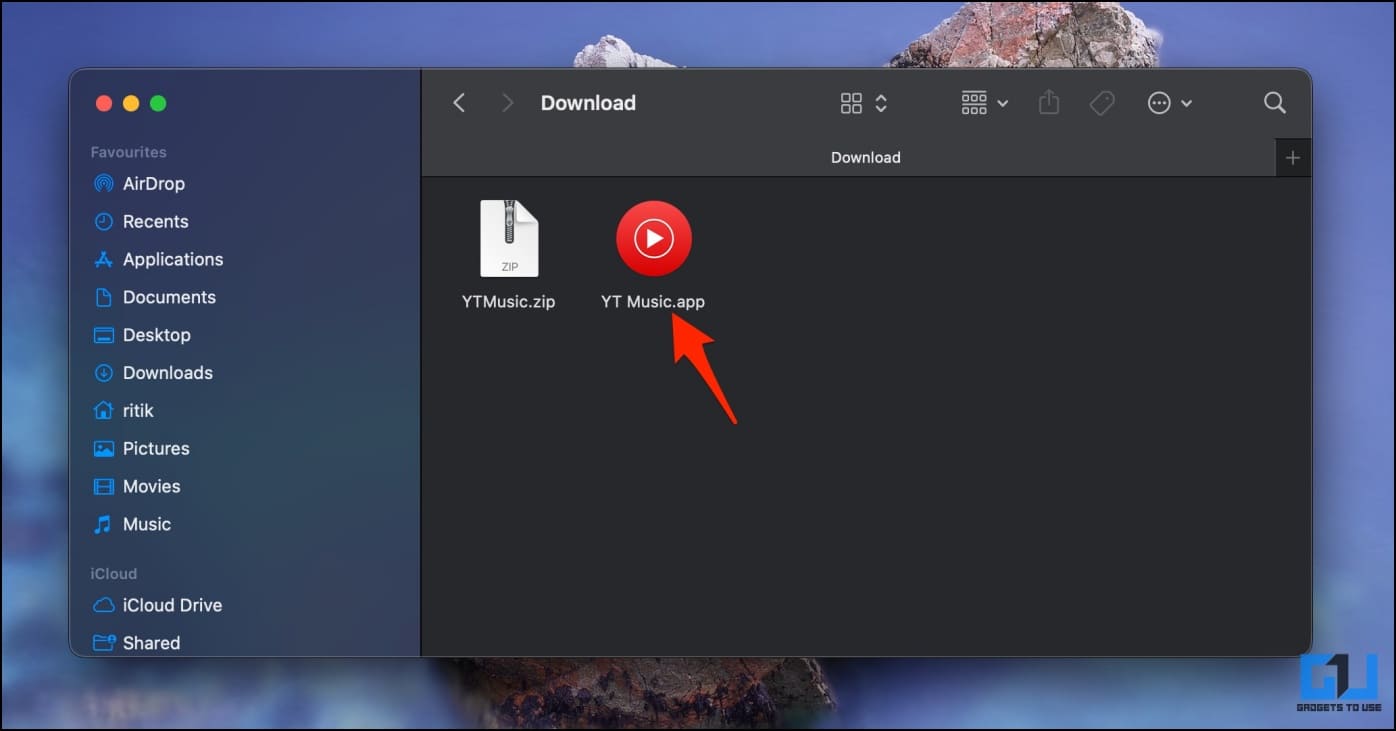Open Downloads from the sidebar
The width and height of the screenshot is (1396, 731).
(153, 373)
